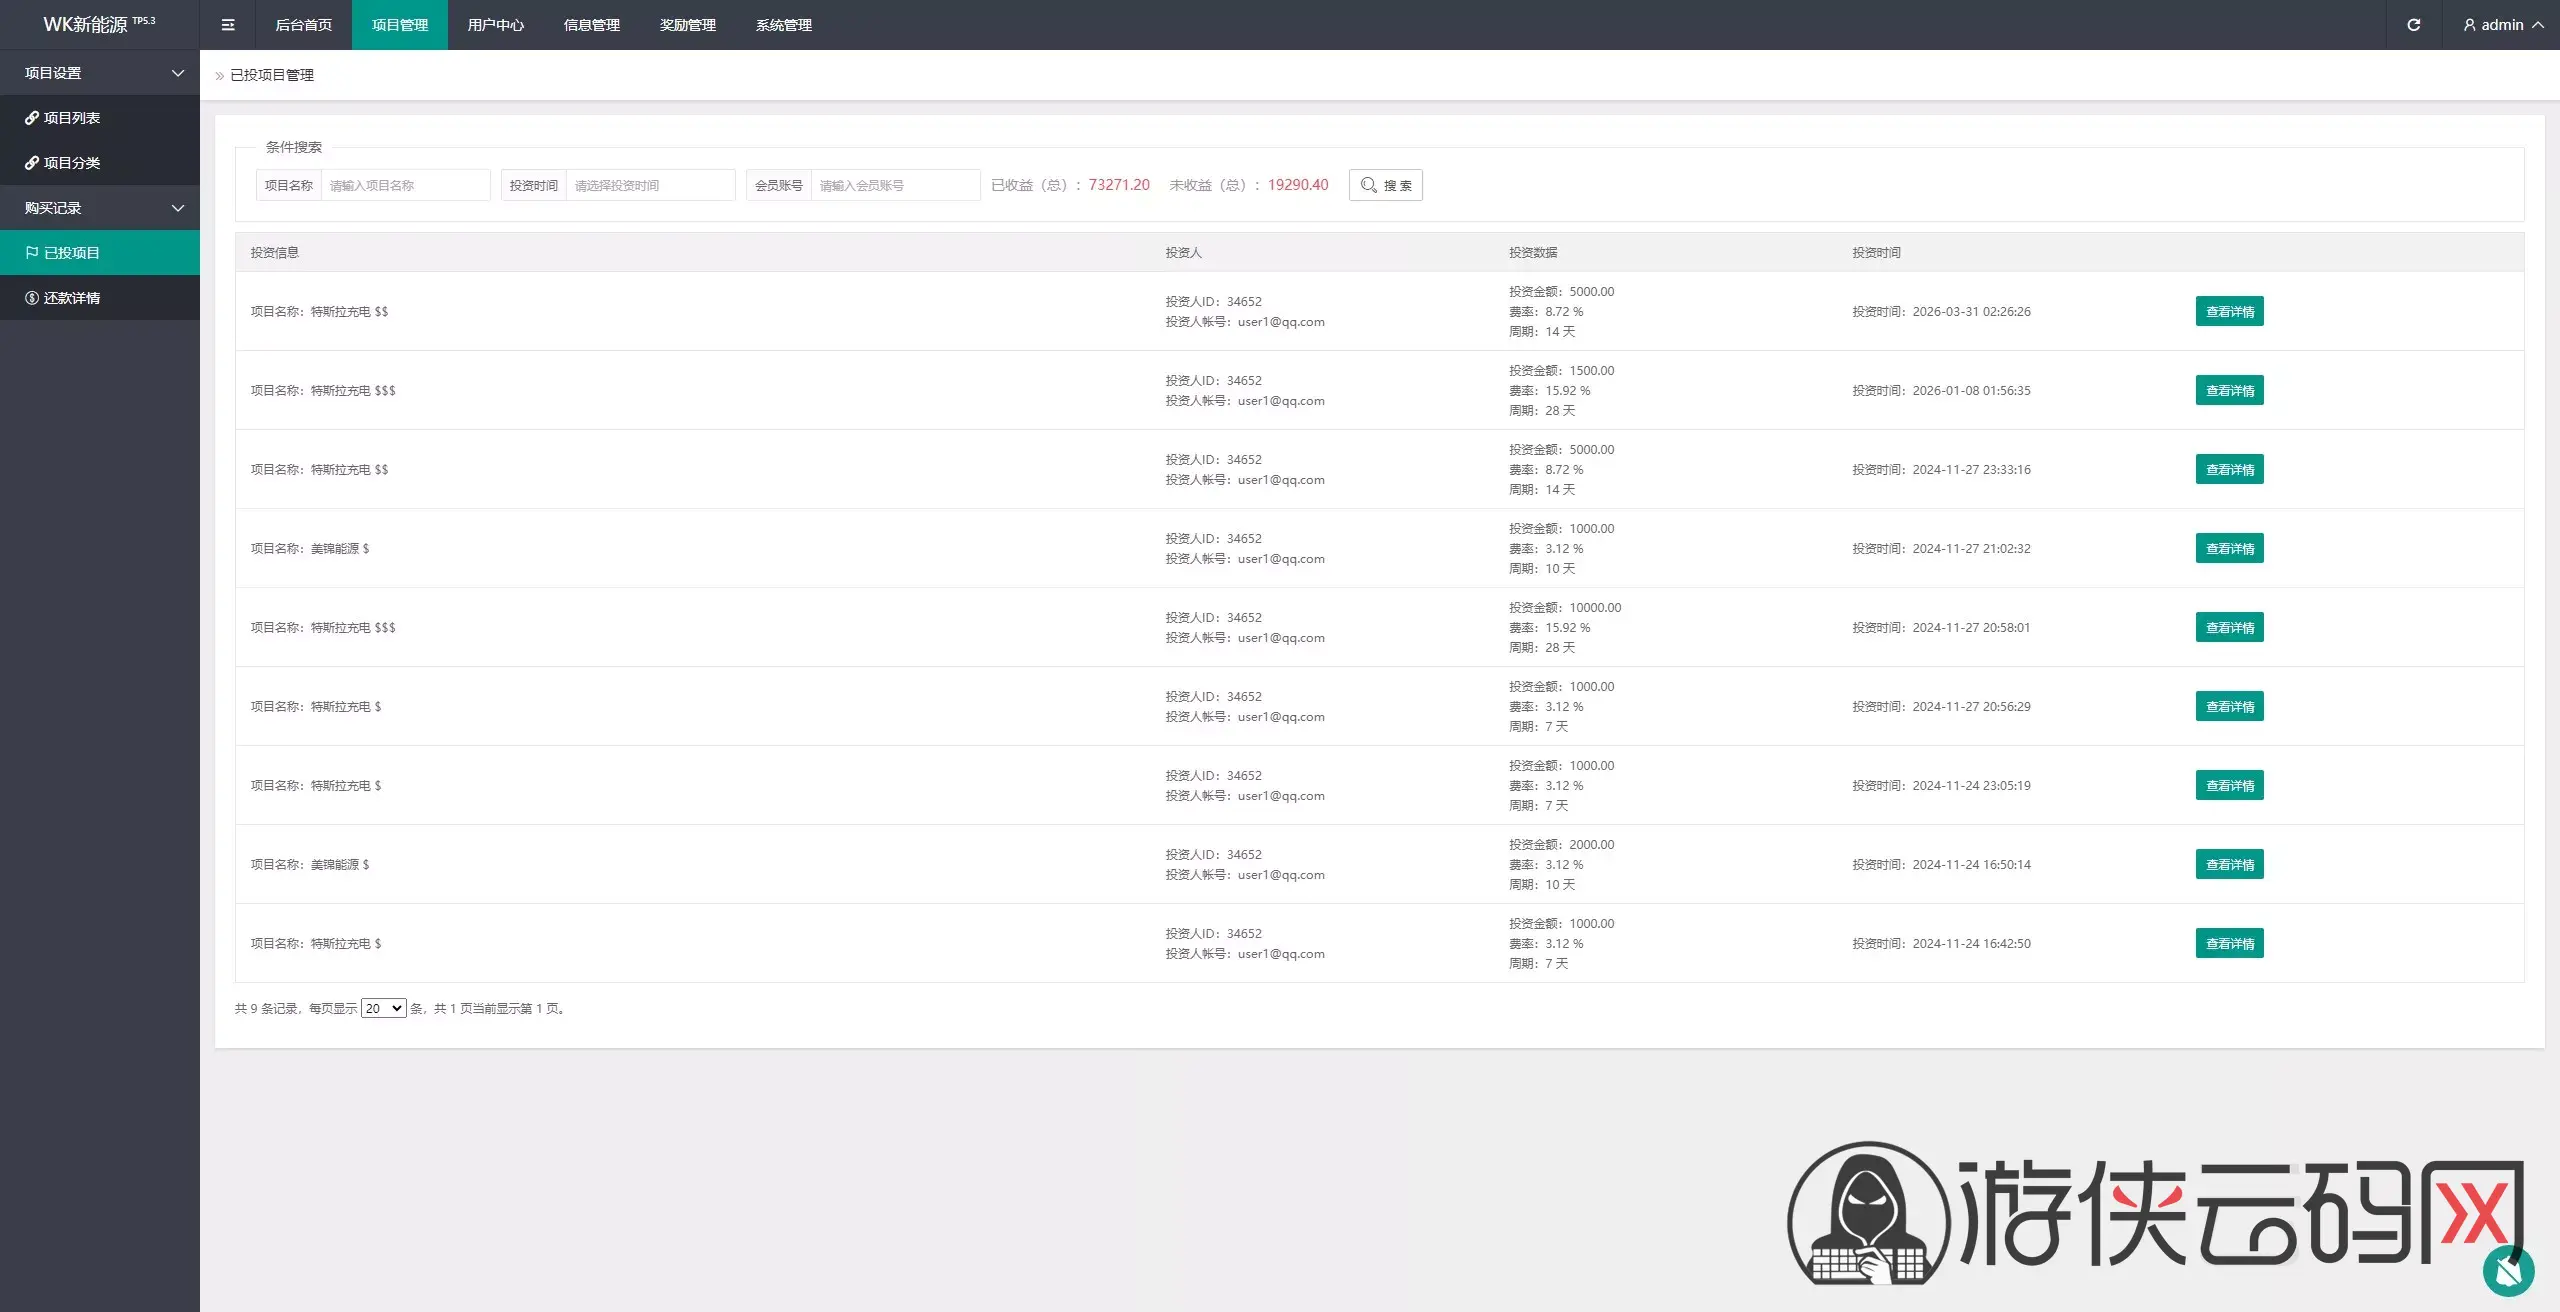Focus the 会员账号 input field

point(895,185)
